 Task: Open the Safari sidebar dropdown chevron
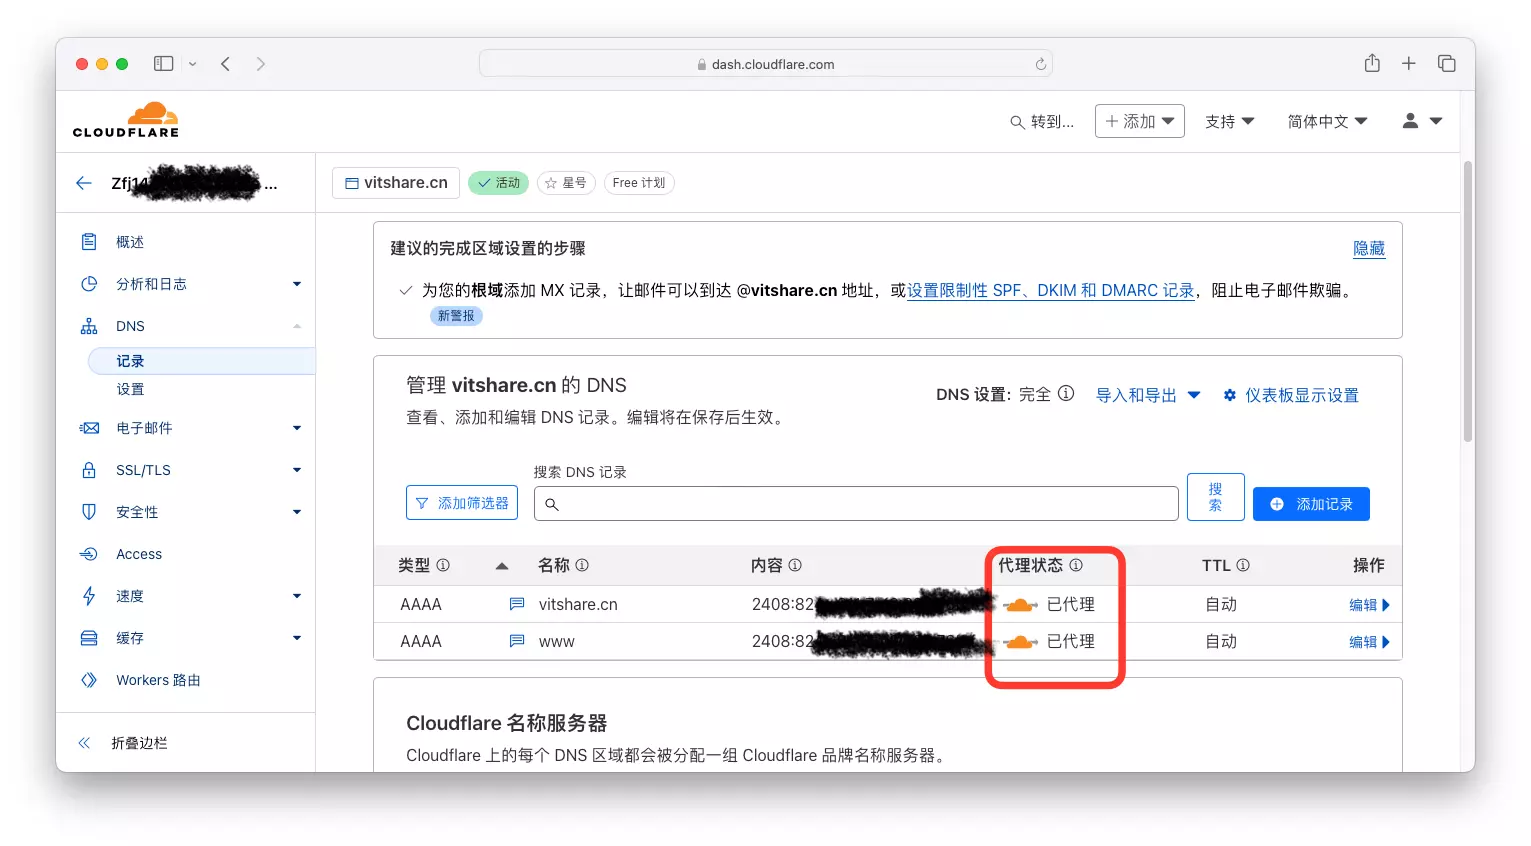(193, 64)
